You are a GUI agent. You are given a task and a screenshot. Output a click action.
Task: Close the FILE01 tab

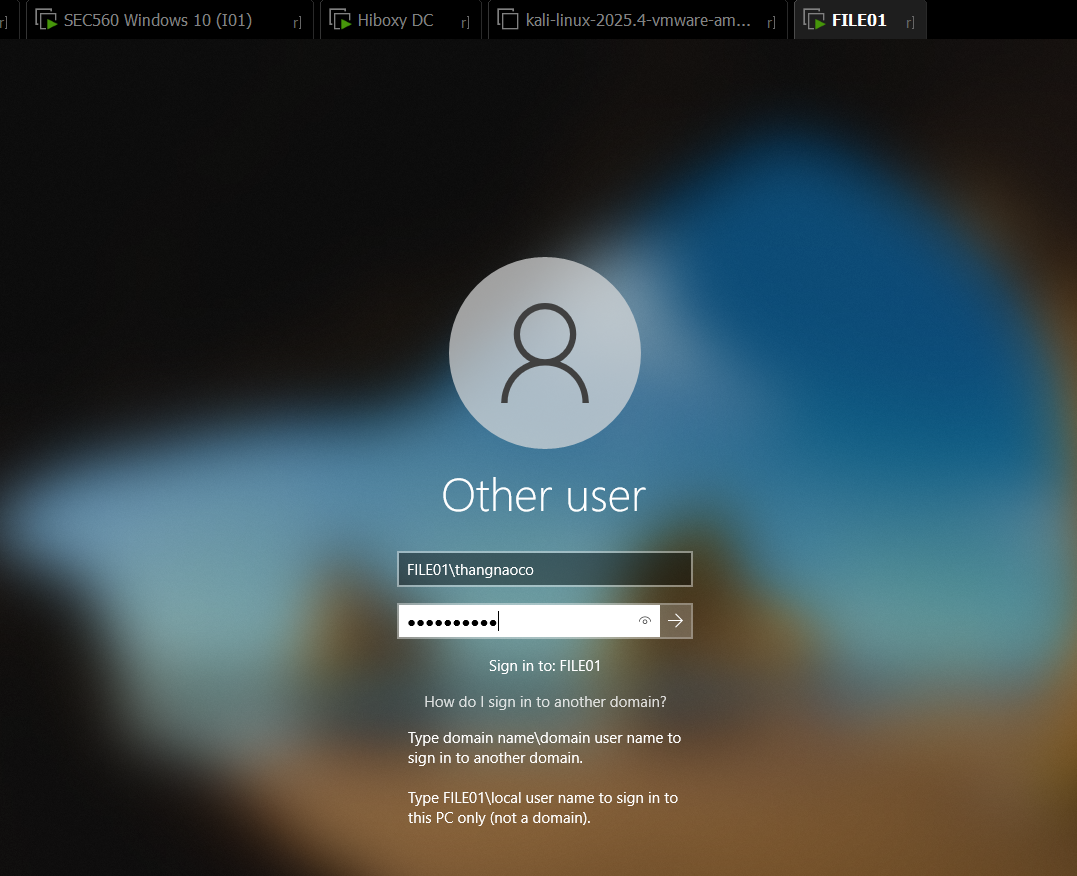pos(909,21)
